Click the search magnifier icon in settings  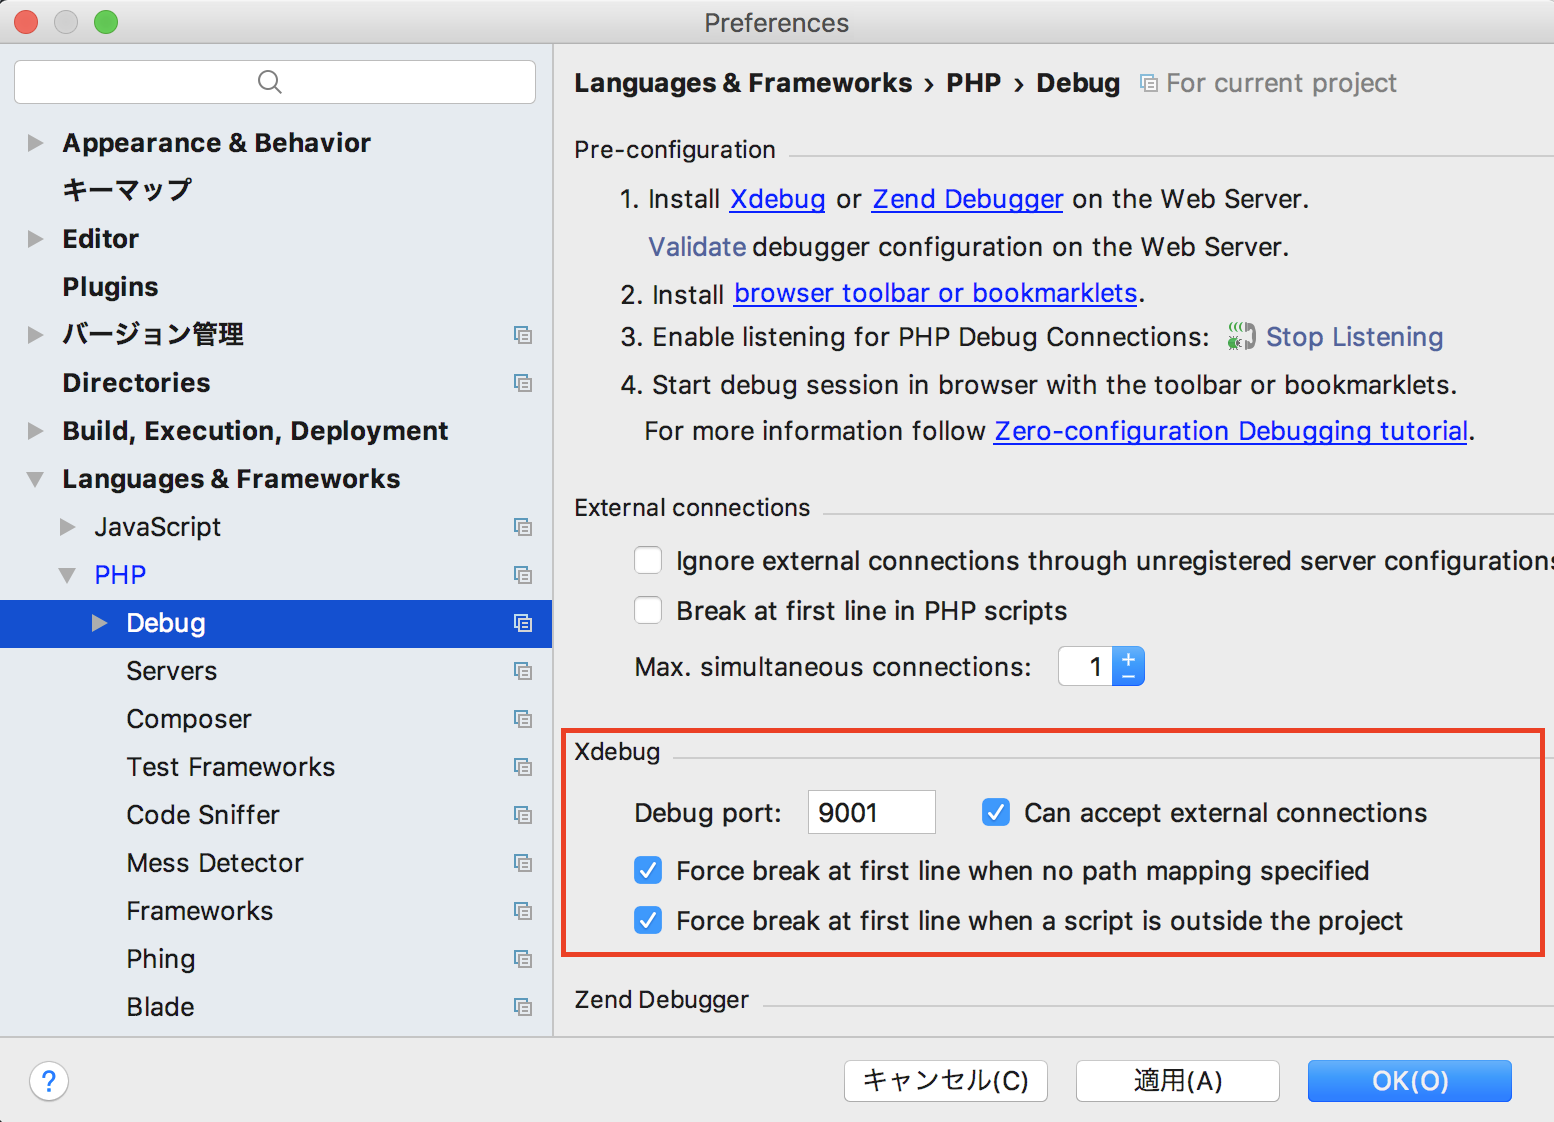click(x=268, y=81)
